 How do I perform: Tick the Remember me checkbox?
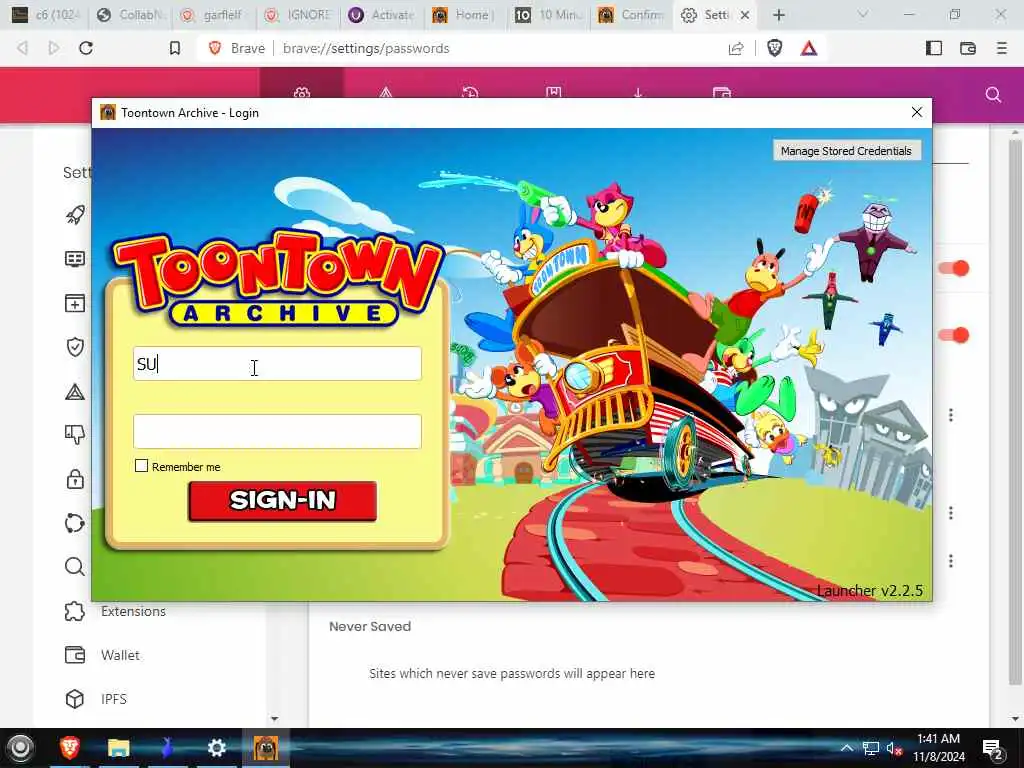[x=141, y=466]
